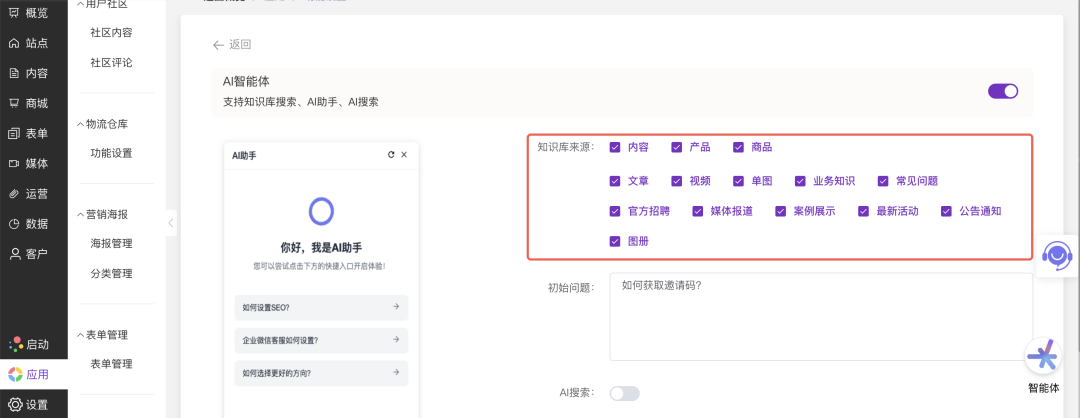Uncheck the 官方招聘 checkbox

point(615,211)
